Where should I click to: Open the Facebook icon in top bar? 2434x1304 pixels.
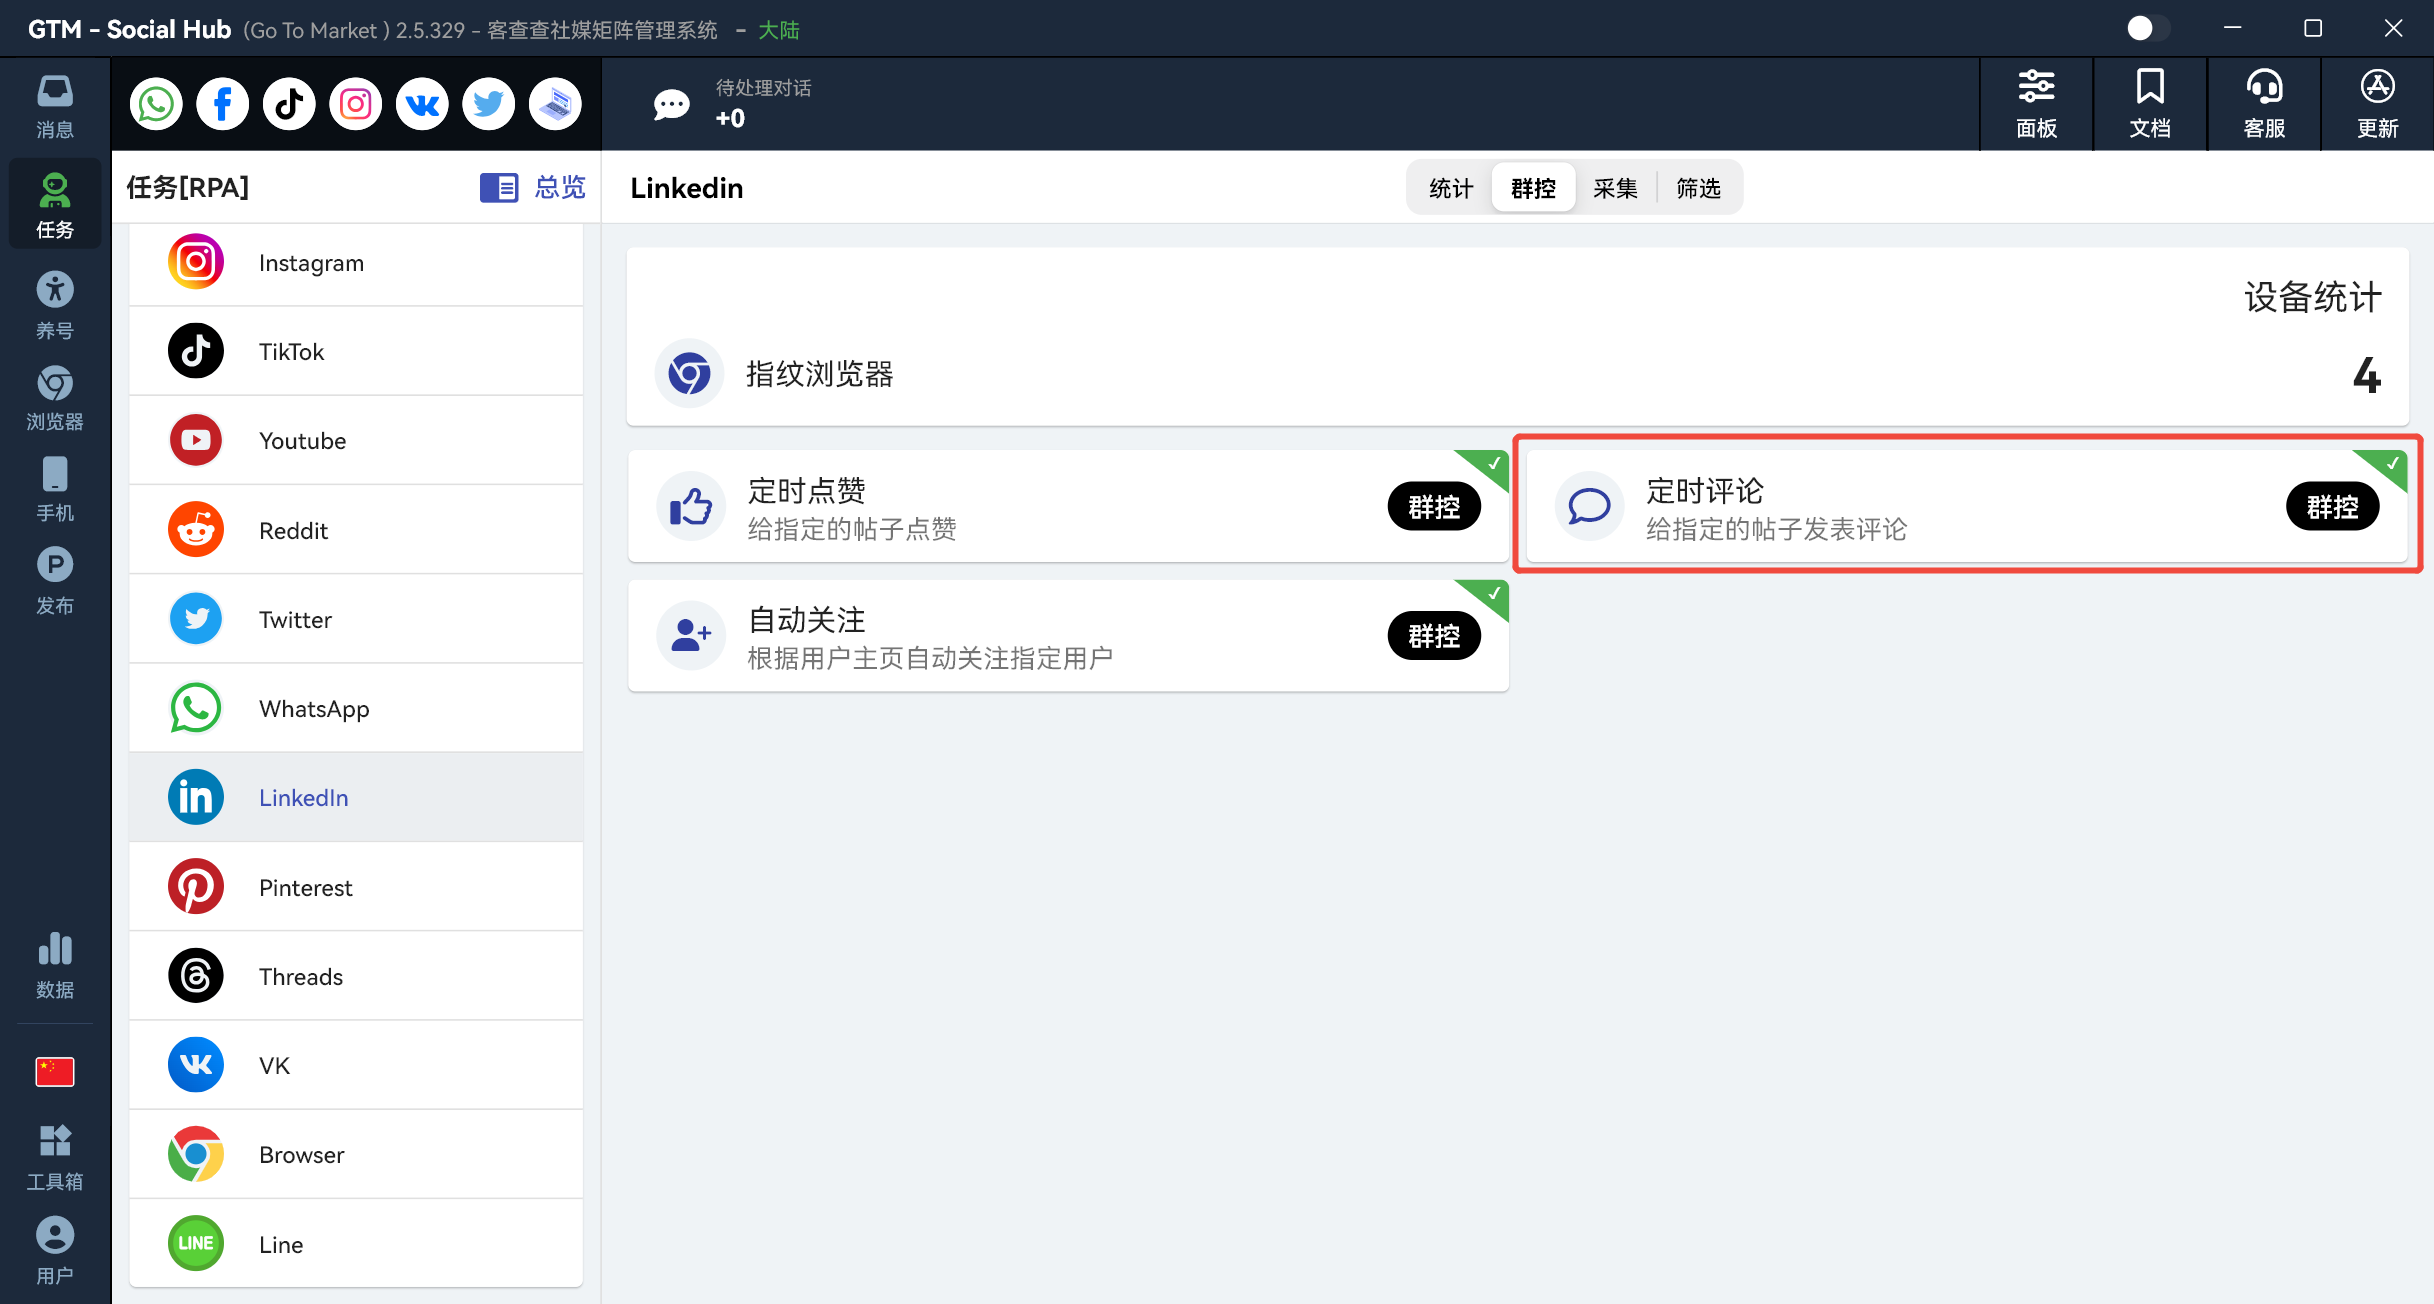222,104
